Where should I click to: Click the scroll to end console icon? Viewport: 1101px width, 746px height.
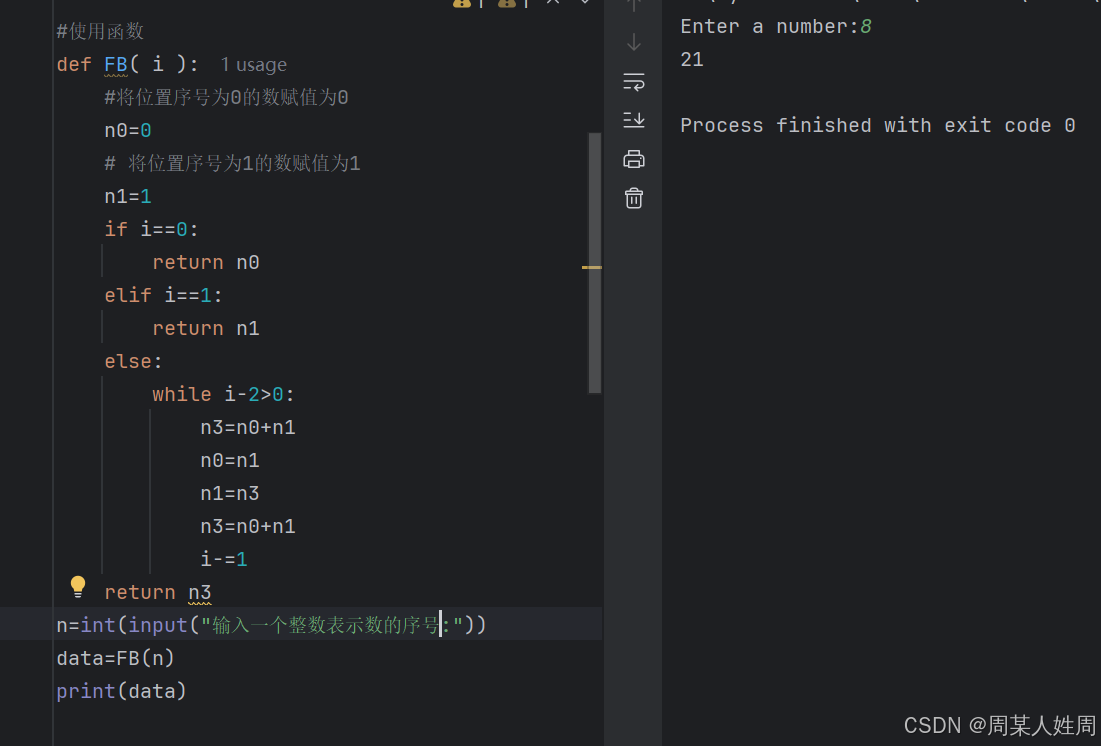click(x=633, y=120)
